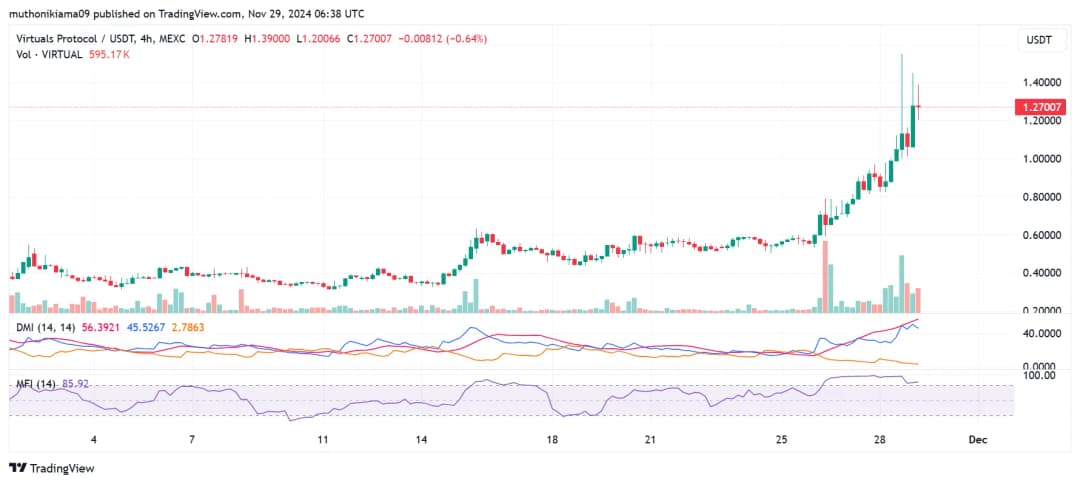The height and width of the screenshot is (484, 1080).
Task: Click the 14 date label on time axis
Action: pyautogui.click(x=422, y=439)
